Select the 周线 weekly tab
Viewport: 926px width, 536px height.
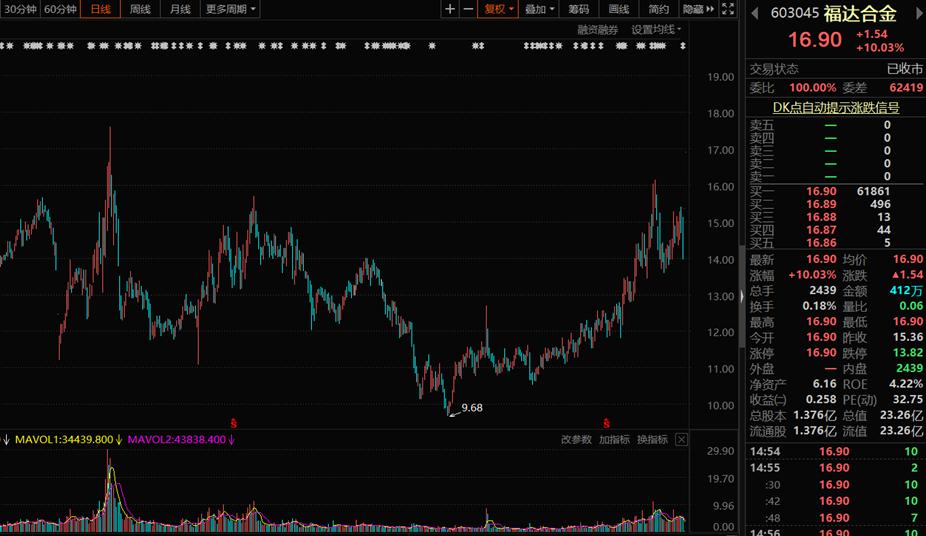[x=140, y=9]
